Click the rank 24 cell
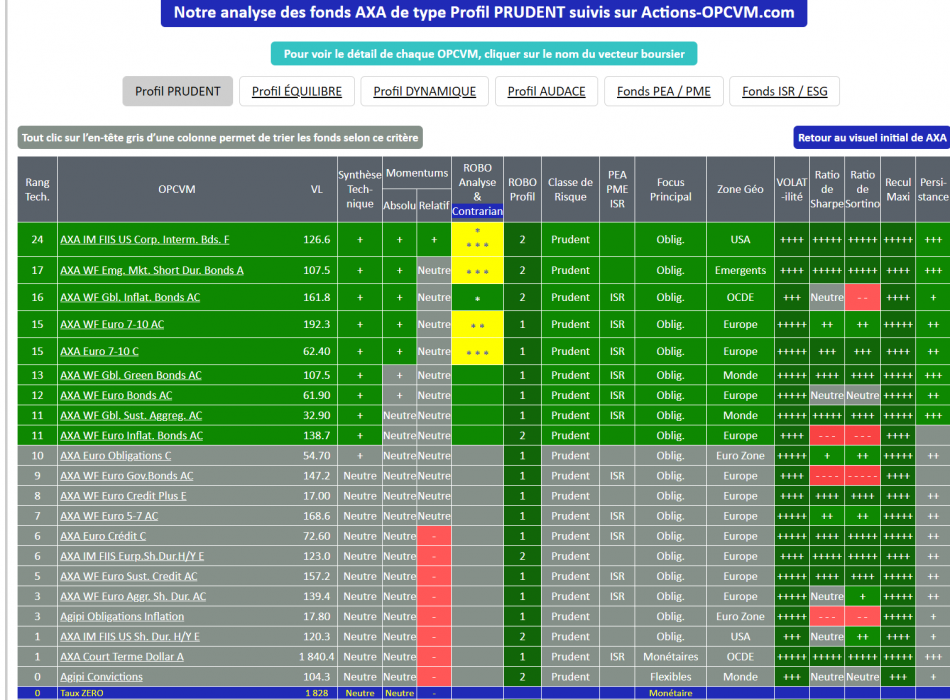950x700 pixels. 38,239
